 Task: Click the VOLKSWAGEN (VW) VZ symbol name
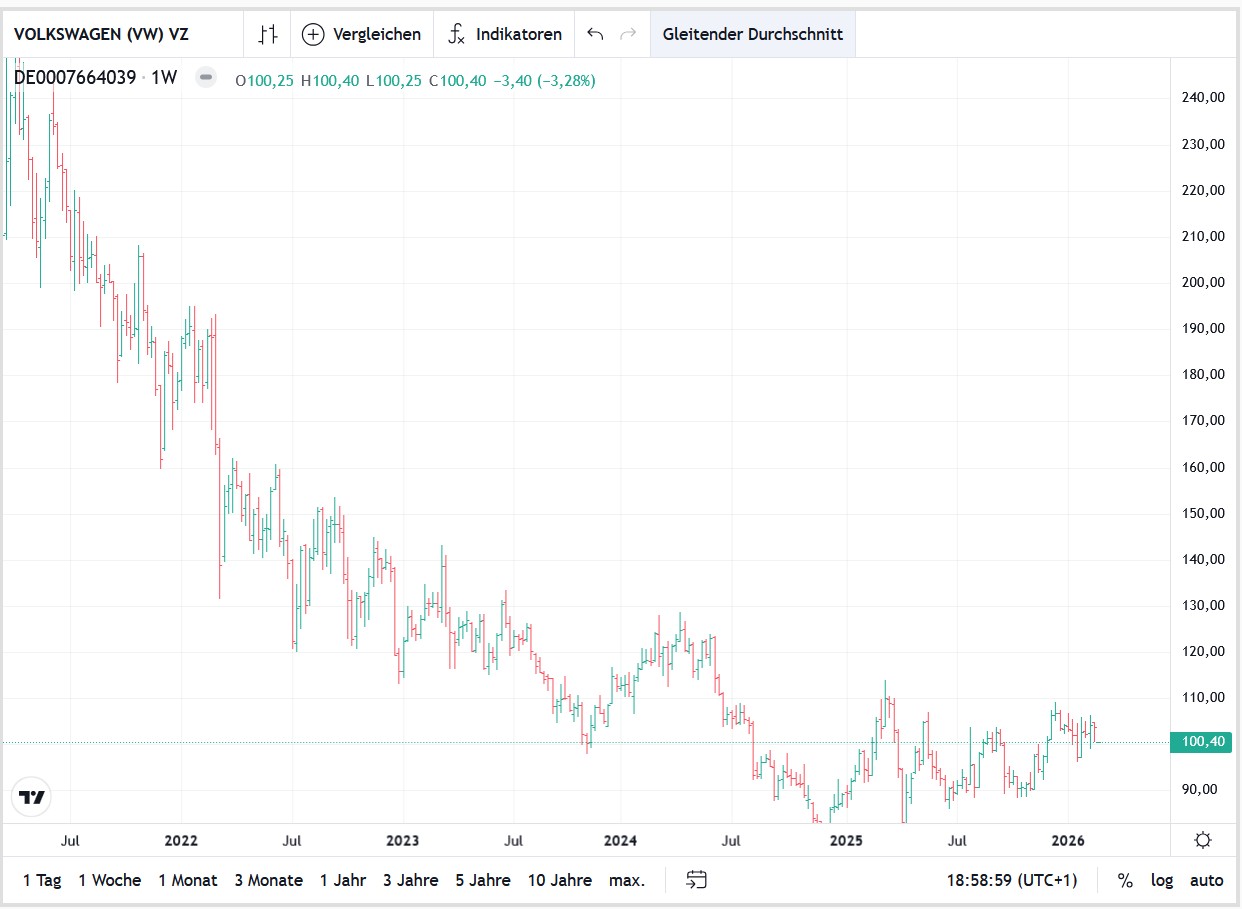point(101,34)
